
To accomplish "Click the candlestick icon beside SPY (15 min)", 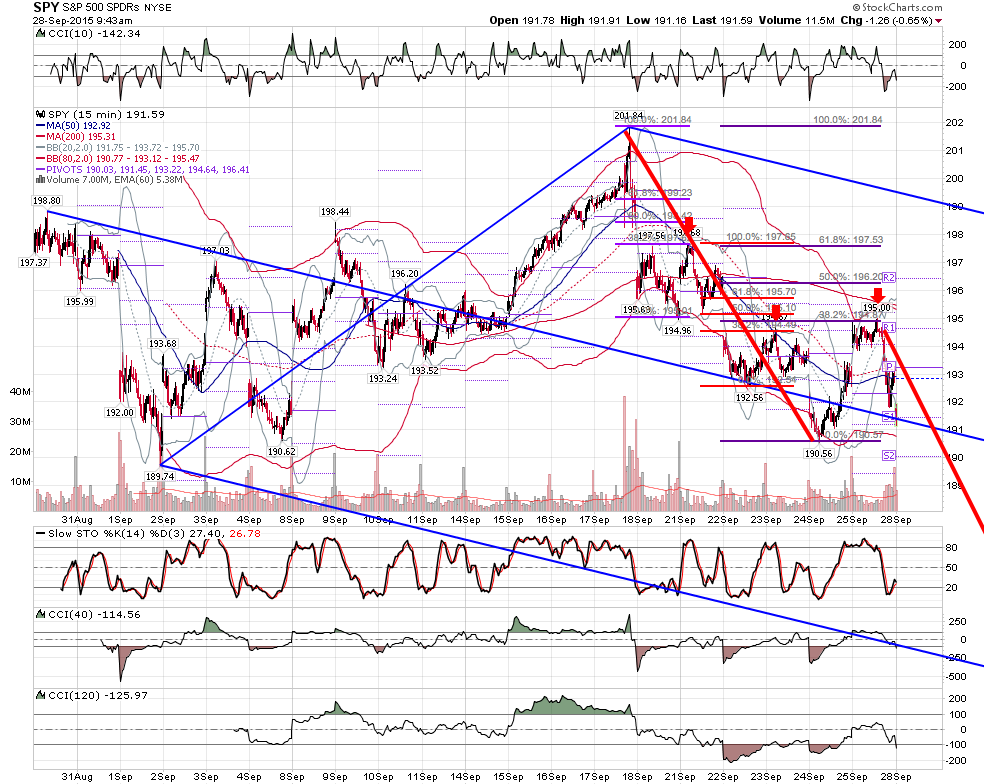I will 41,115.
